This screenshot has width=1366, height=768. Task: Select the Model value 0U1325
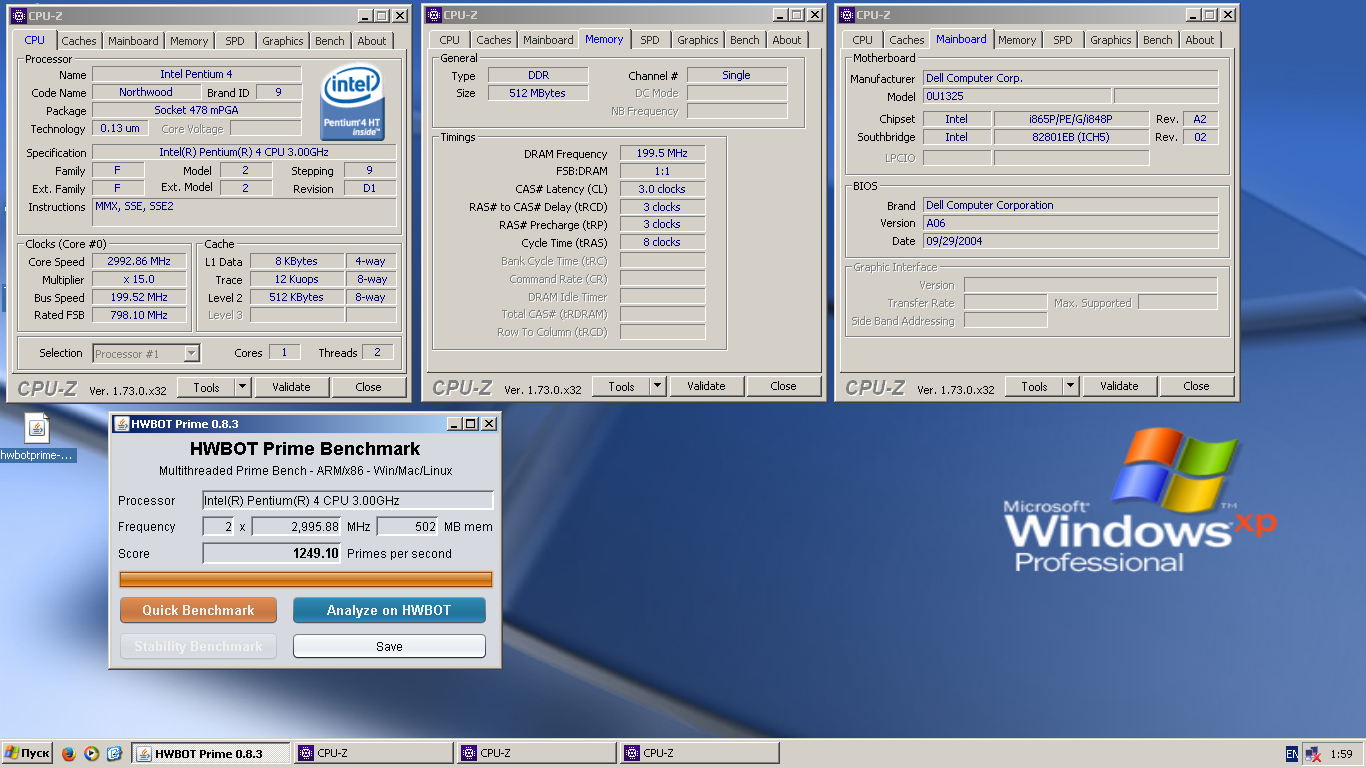pos(1017,96)
